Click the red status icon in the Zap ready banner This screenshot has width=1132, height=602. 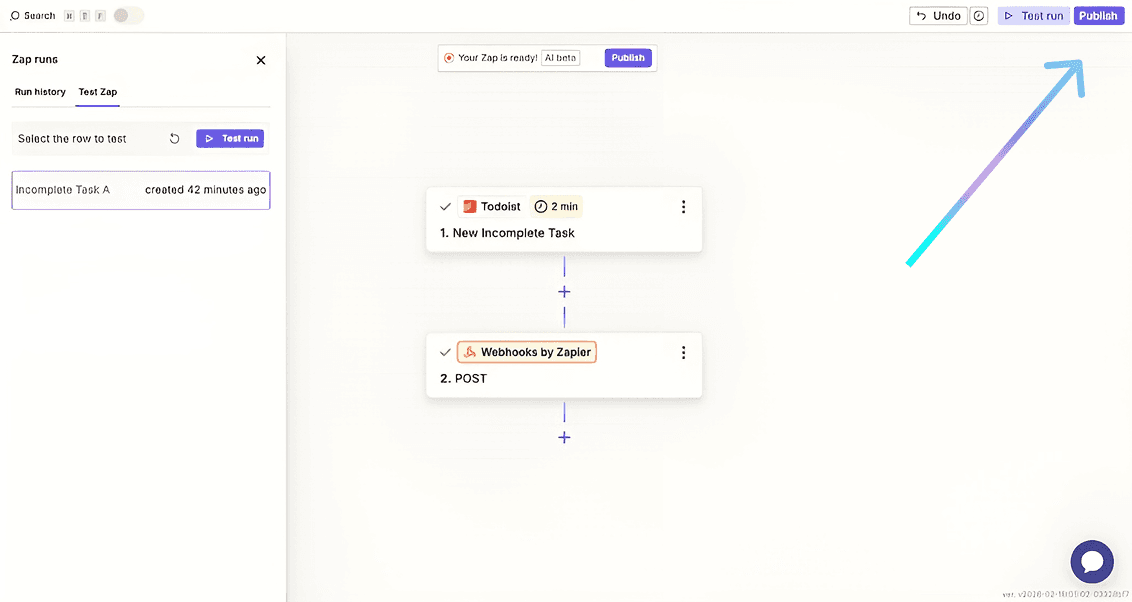(449, 58)
